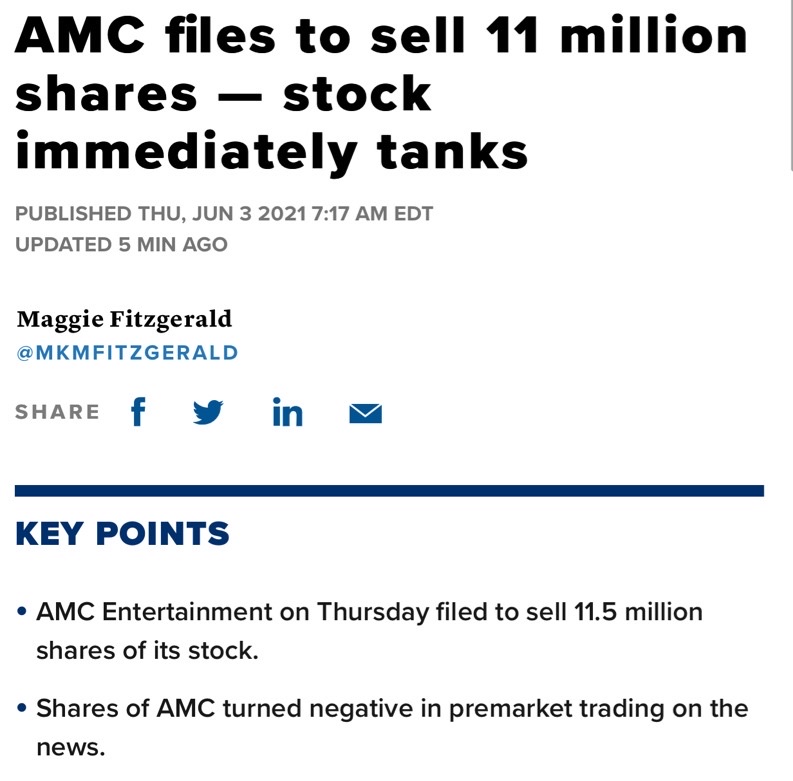Image resolution: width=793 pixels, height=781 pixels.
Task: Email the article using envelope icon
Action: point(366,413)
